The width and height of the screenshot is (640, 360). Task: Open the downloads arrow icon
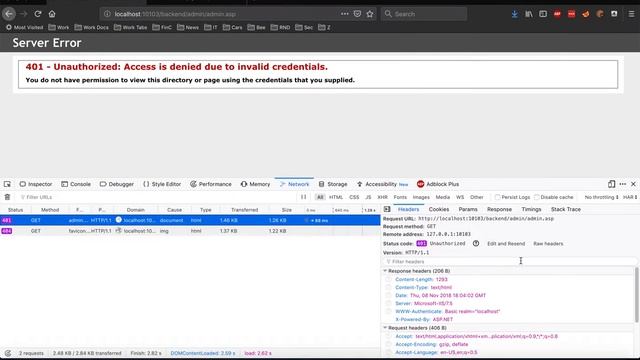[515, 14]
